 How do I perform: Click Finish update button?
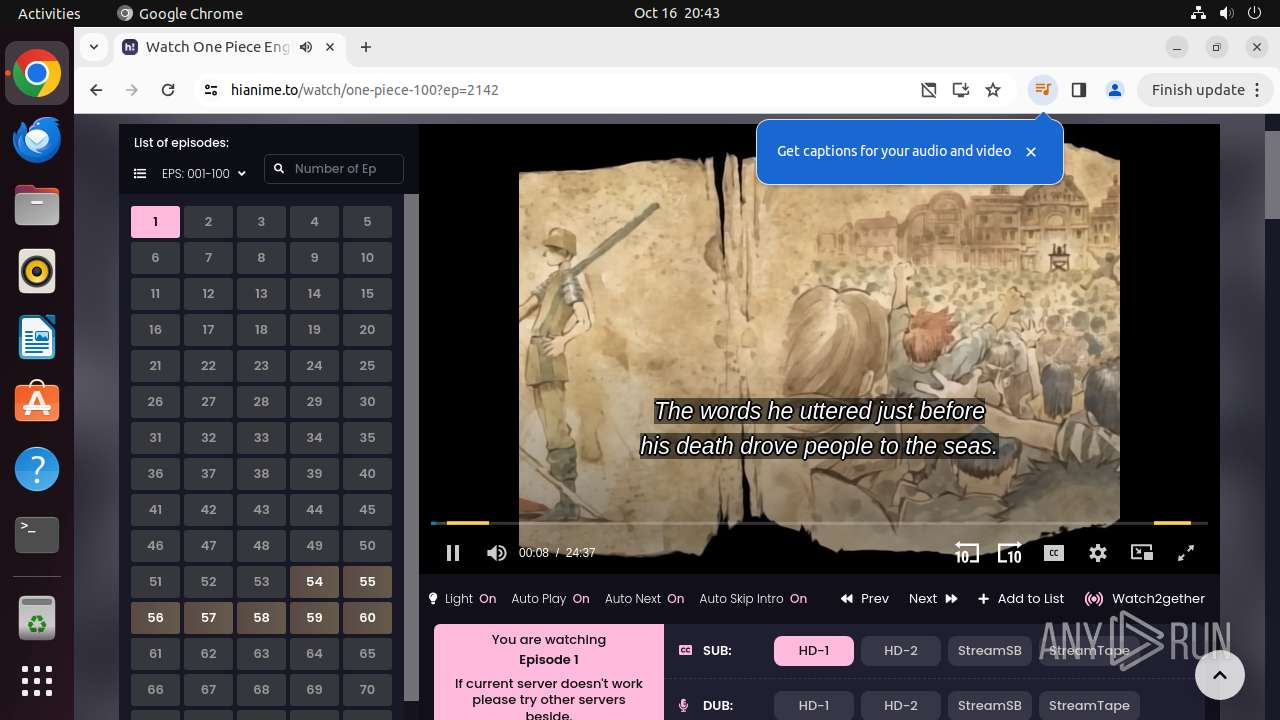(1198, 90)
